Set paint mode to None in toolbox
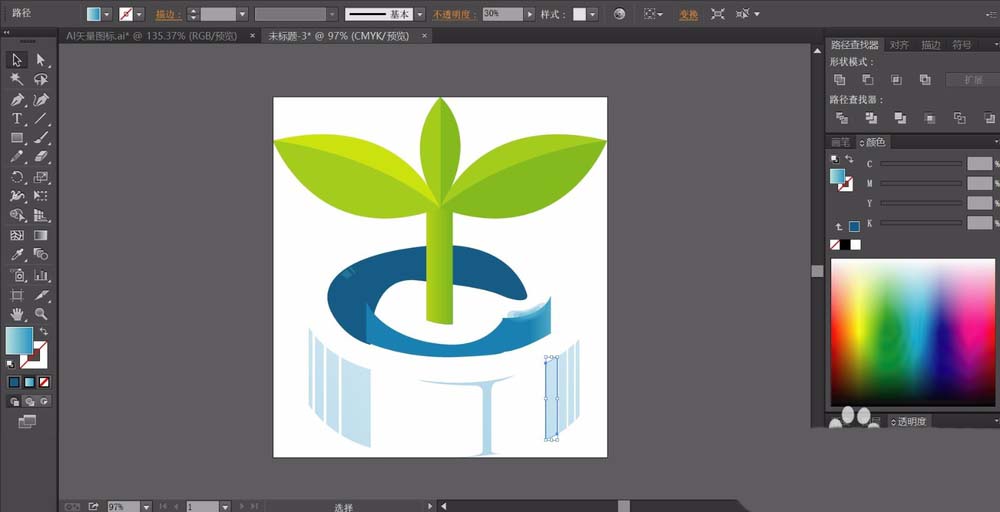This screenshot has width=1000, height=512. [44, 382]
